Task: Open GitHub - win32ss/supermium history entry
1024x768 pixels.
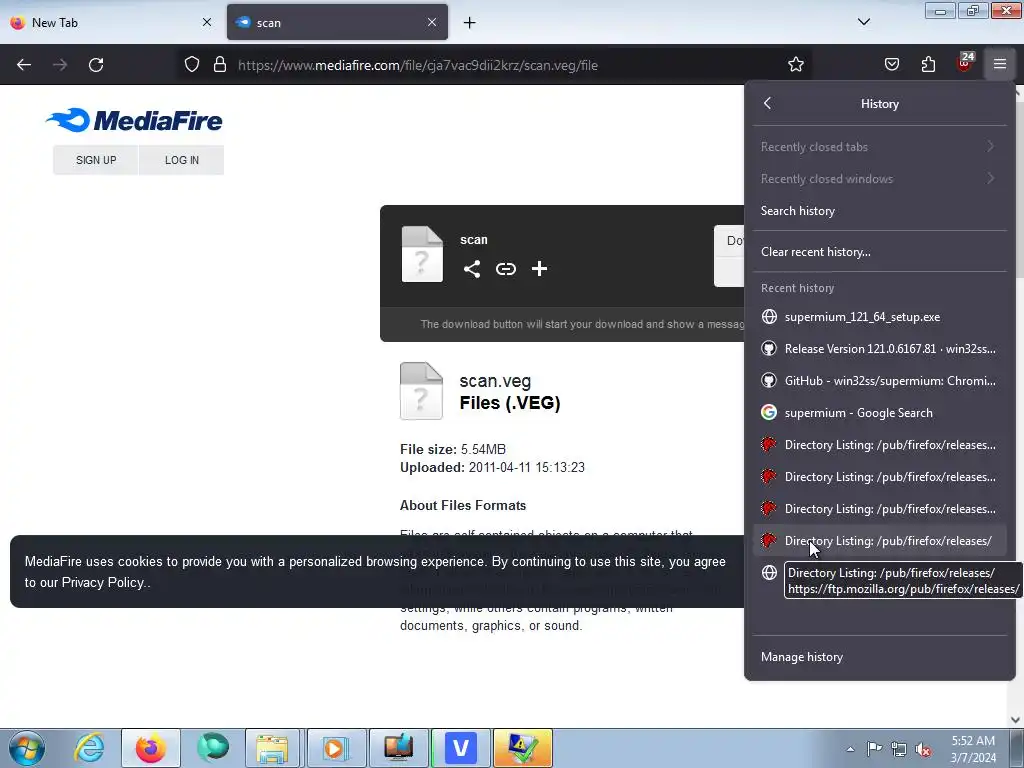Action: (879, 381)
